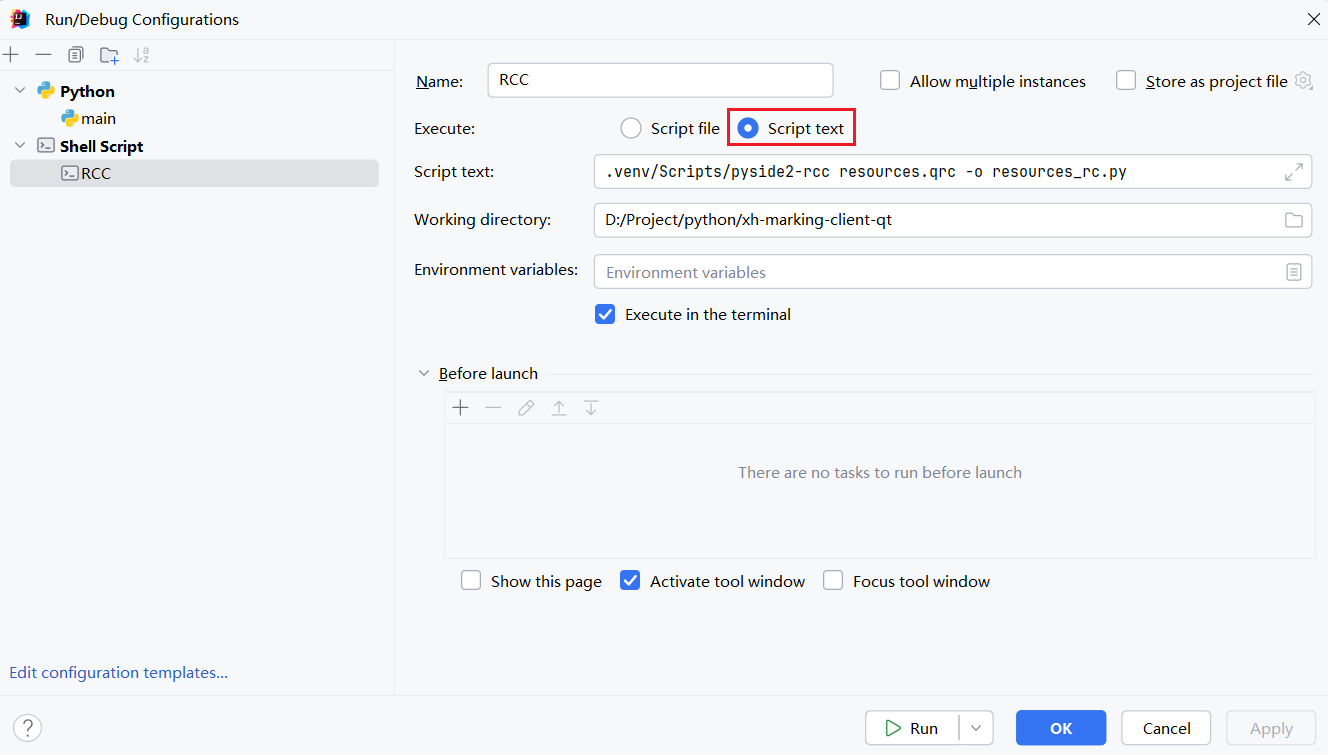
Task: Open the Run button dropdown arrow
Action: pyautogui.click(x=976, y=728)
